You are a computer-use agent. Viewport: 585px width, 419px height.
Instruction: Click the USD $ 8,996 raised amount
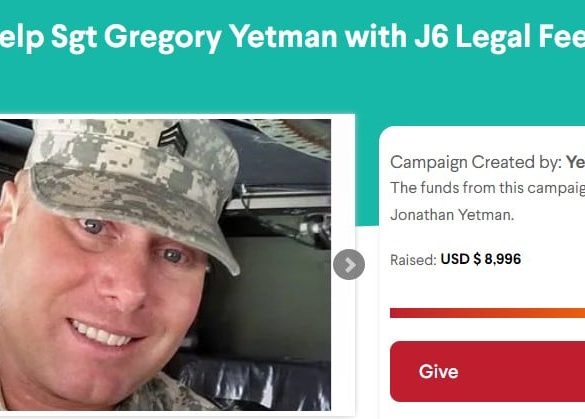[x=481, y=259]
